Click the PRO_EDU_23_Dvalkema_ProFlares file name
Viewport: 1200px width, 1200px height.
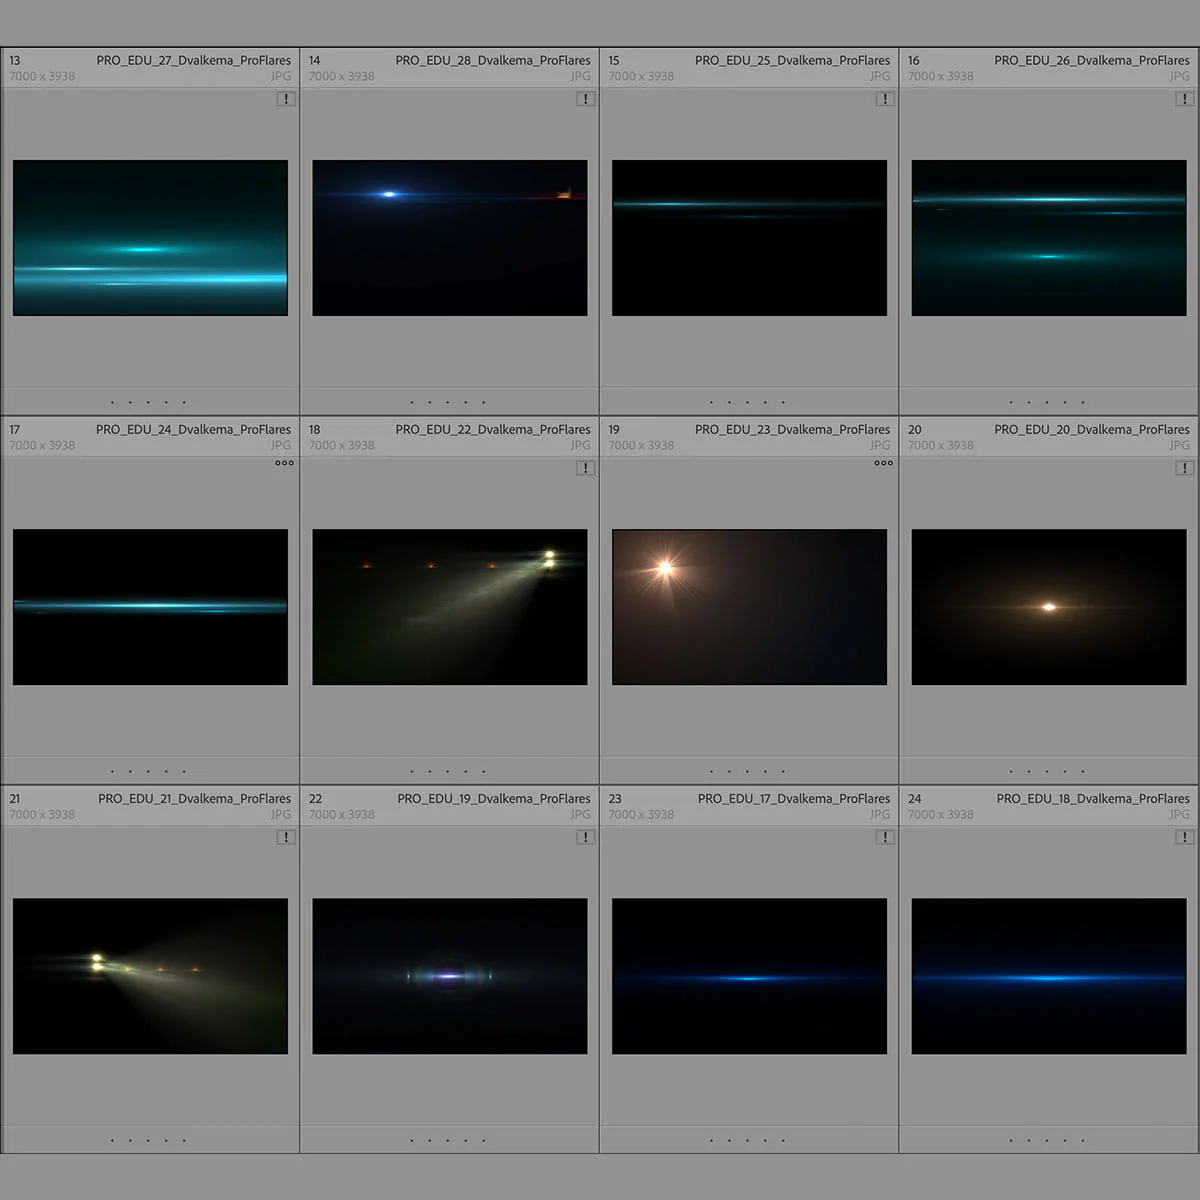point(792,429)
